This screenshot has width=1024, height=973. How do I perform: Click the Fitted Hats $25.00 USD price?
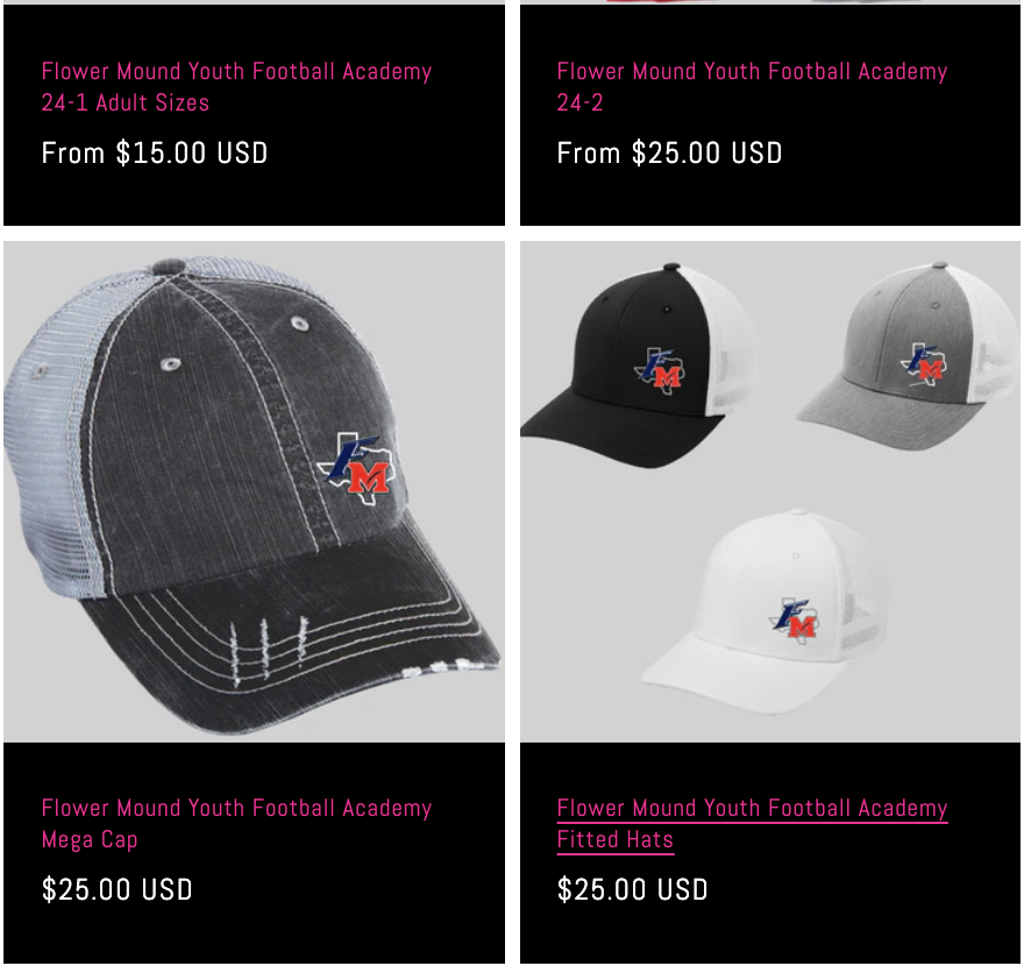coord(632,889)
